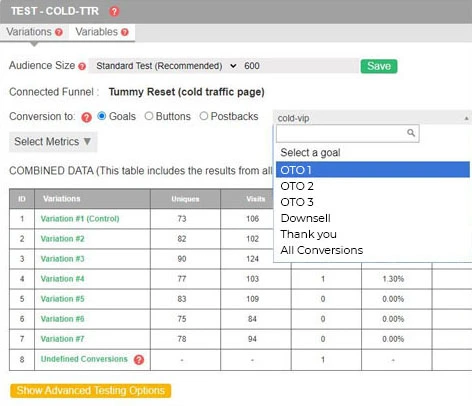
Task: Open the Standard Test audience size dropdown
Action: 166,66
